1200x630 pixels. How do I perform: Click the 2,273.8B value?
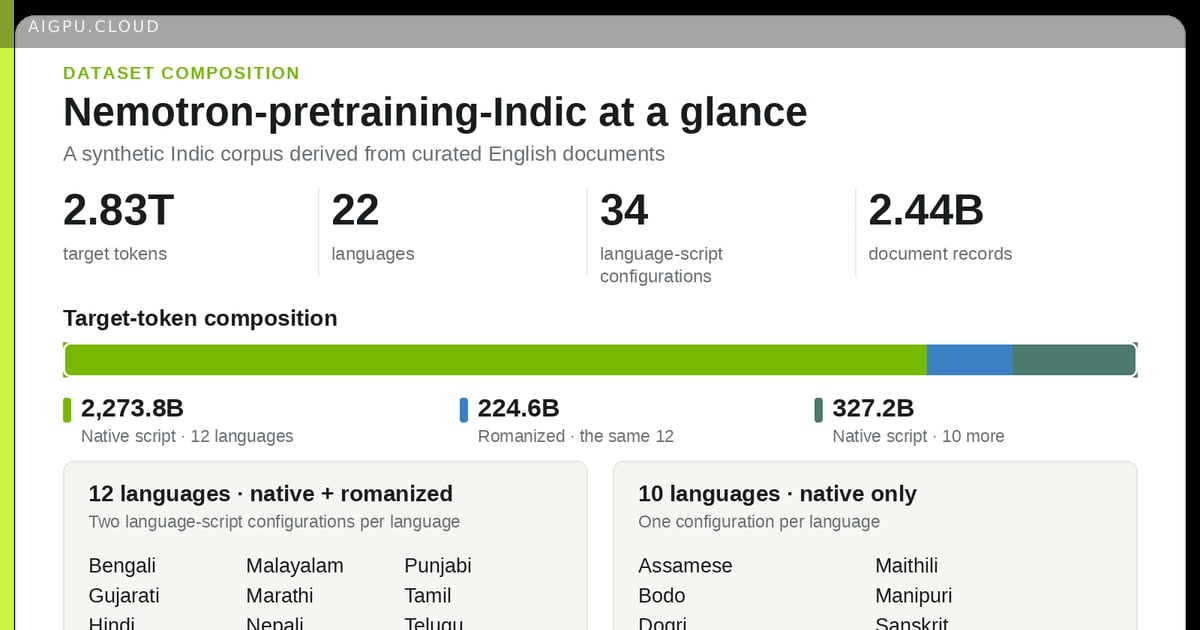pyautogui.click(x=132, y=408)
